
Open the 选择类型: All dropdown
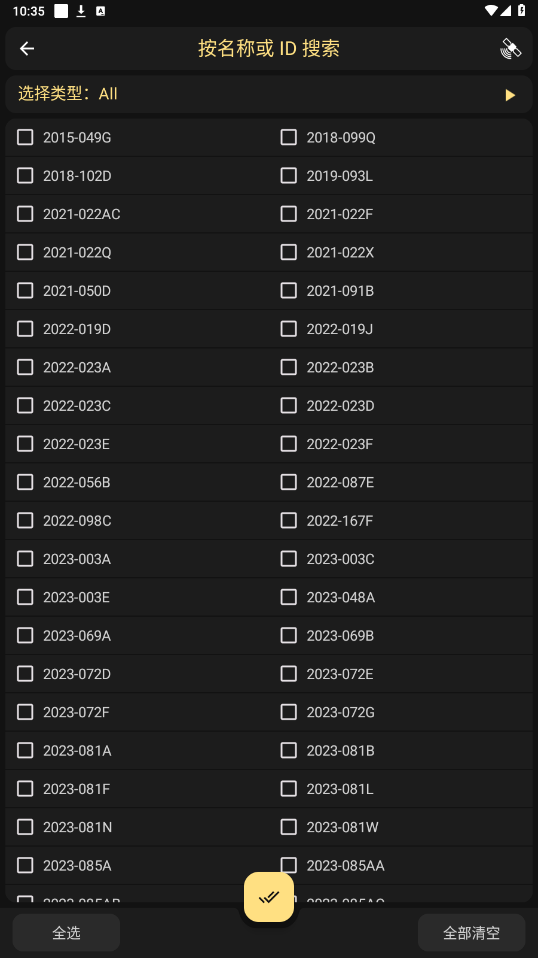[x=269, y=94]
